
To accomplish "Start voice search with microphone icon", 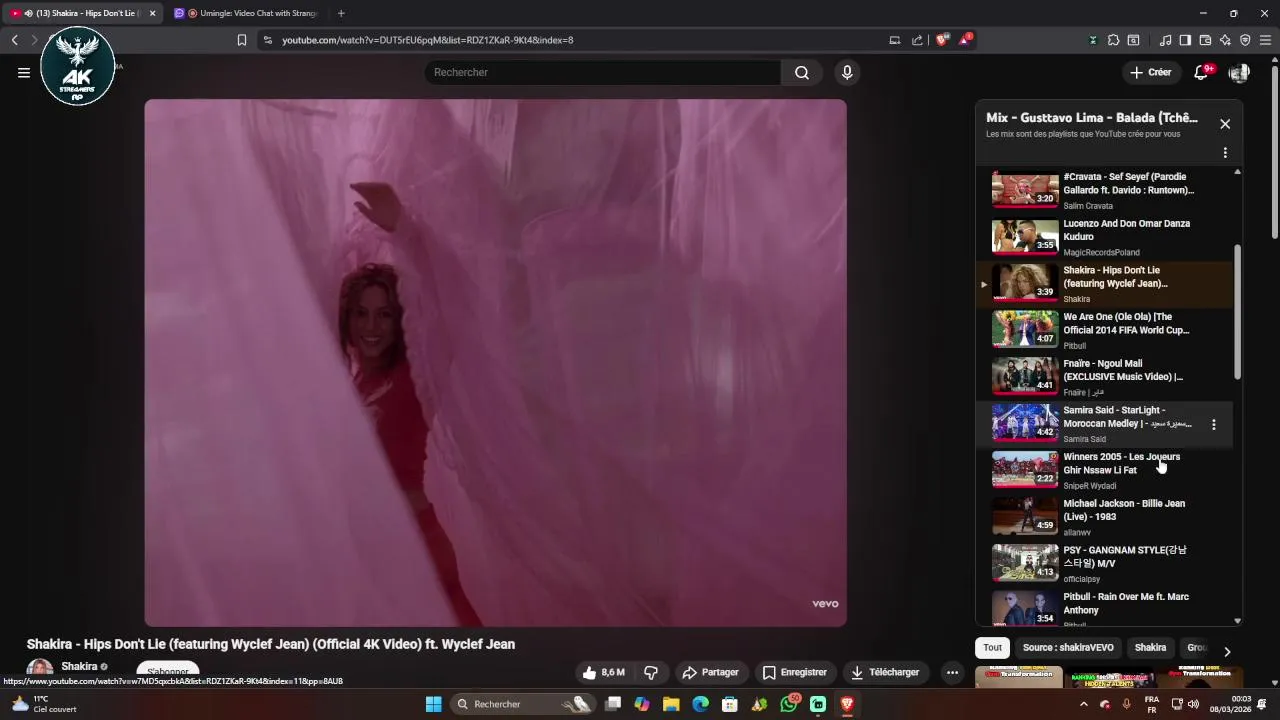I will 847,72.
